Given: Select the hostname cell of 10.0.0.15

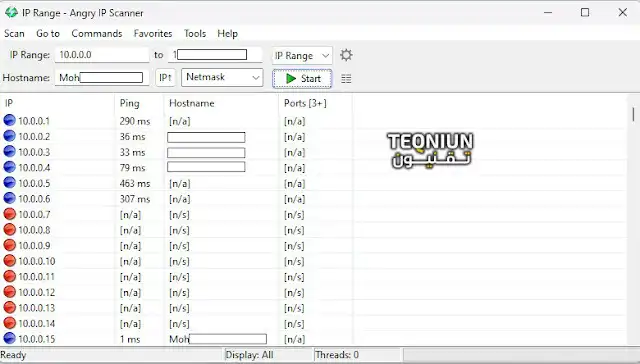Looking at the screenshot, I should coord(218,339).
